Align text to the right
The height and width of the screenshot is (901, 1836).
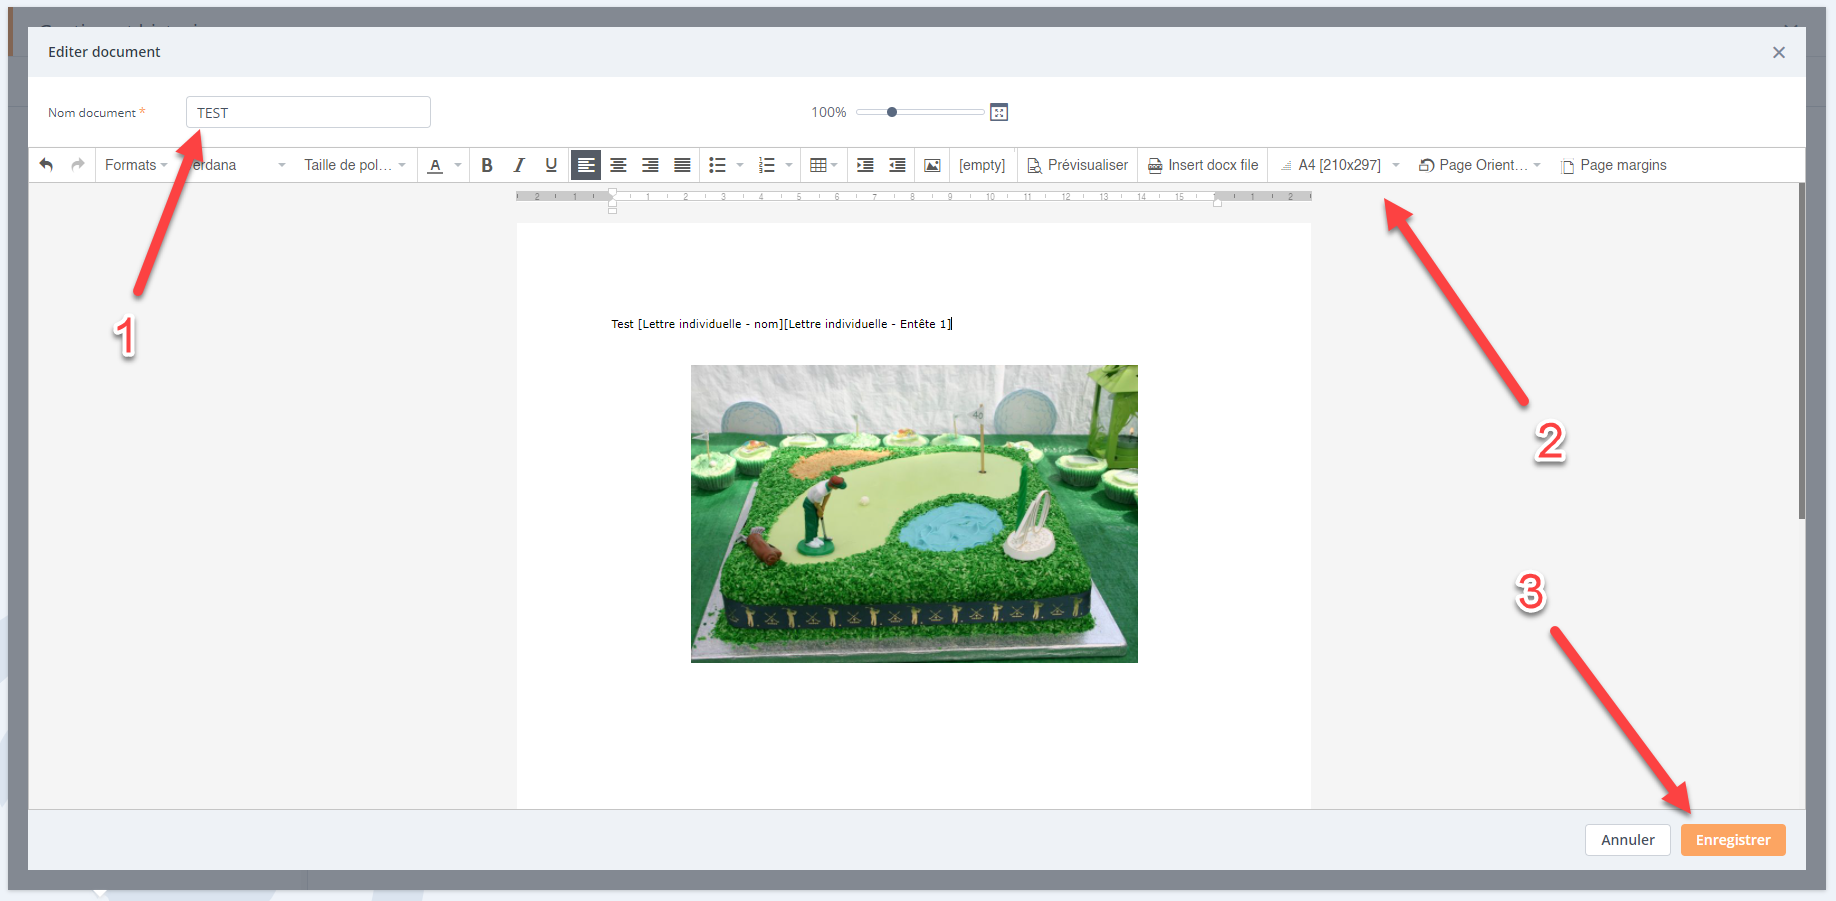tap(650, 165)
